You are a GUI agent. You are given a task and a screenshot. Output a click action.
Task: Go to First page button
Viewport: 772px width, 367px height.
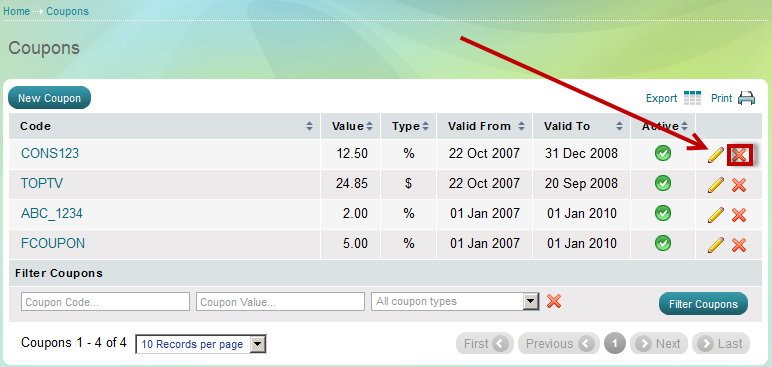click(x=485, y=343)
